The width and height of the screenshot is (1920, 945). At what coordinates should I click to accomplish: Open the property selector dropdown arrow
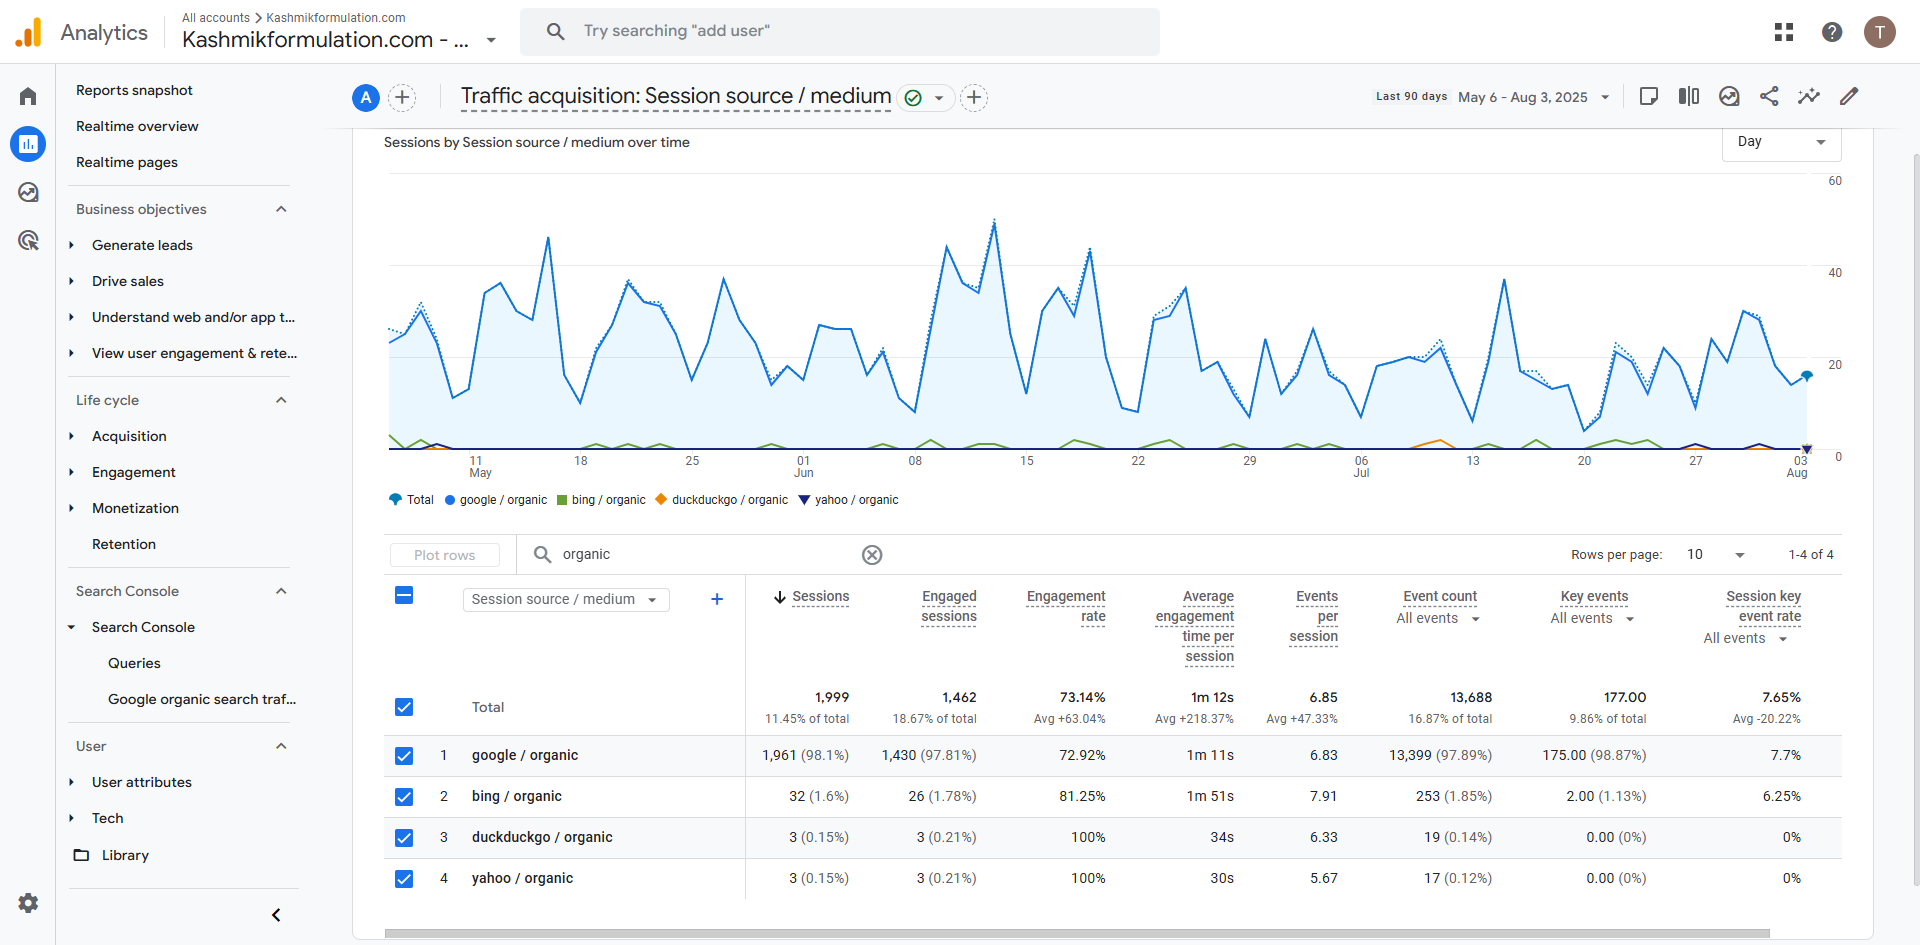491,41
